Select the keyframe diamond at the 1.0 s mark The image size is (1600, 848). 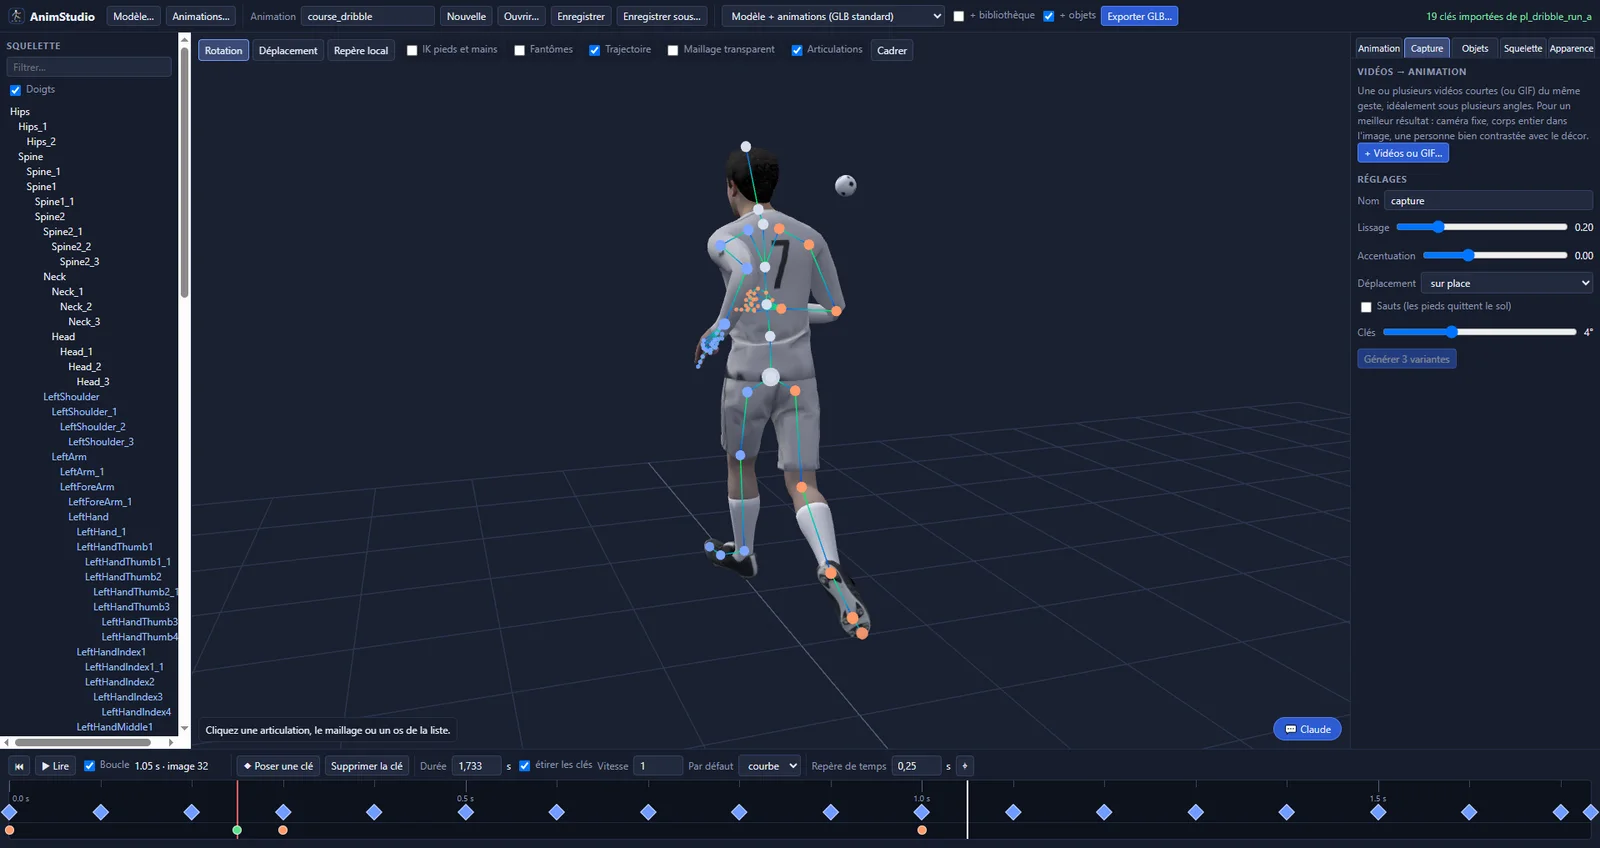[922, 812]
